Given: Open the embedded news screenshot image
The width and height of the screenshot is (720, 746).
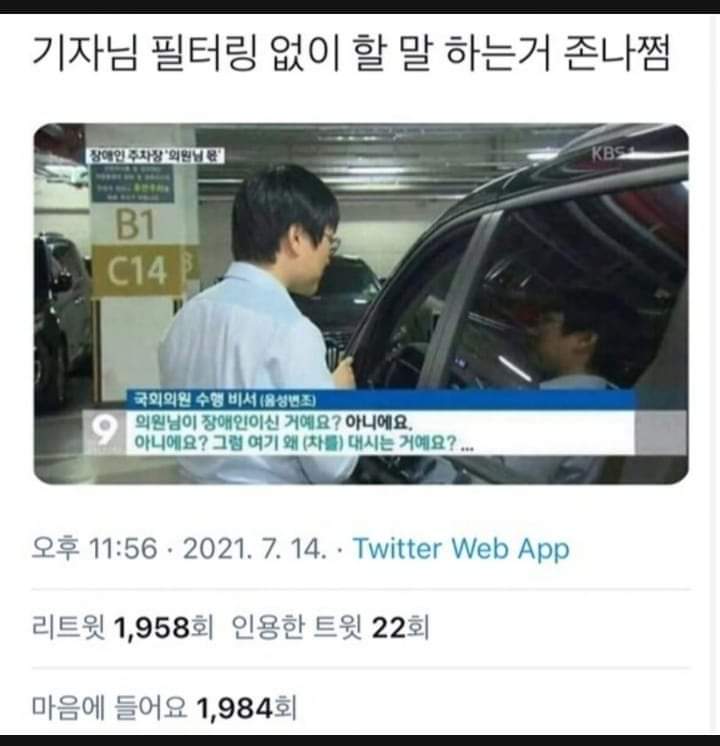Looking at the screenshot, I should click(361, 304).
